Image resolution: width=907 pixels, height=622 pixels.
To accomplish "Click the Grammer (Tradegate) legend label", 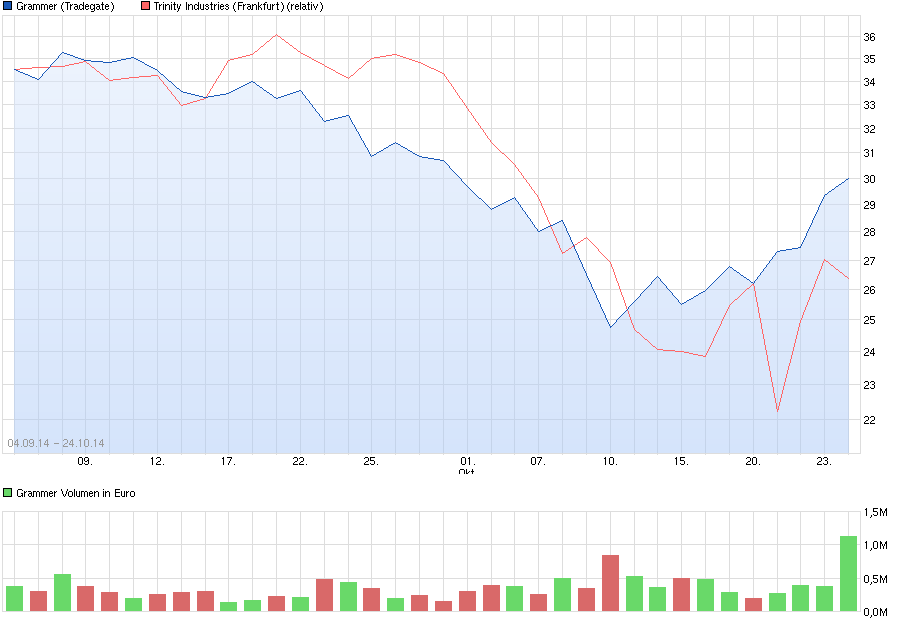I will pos(65,6).
